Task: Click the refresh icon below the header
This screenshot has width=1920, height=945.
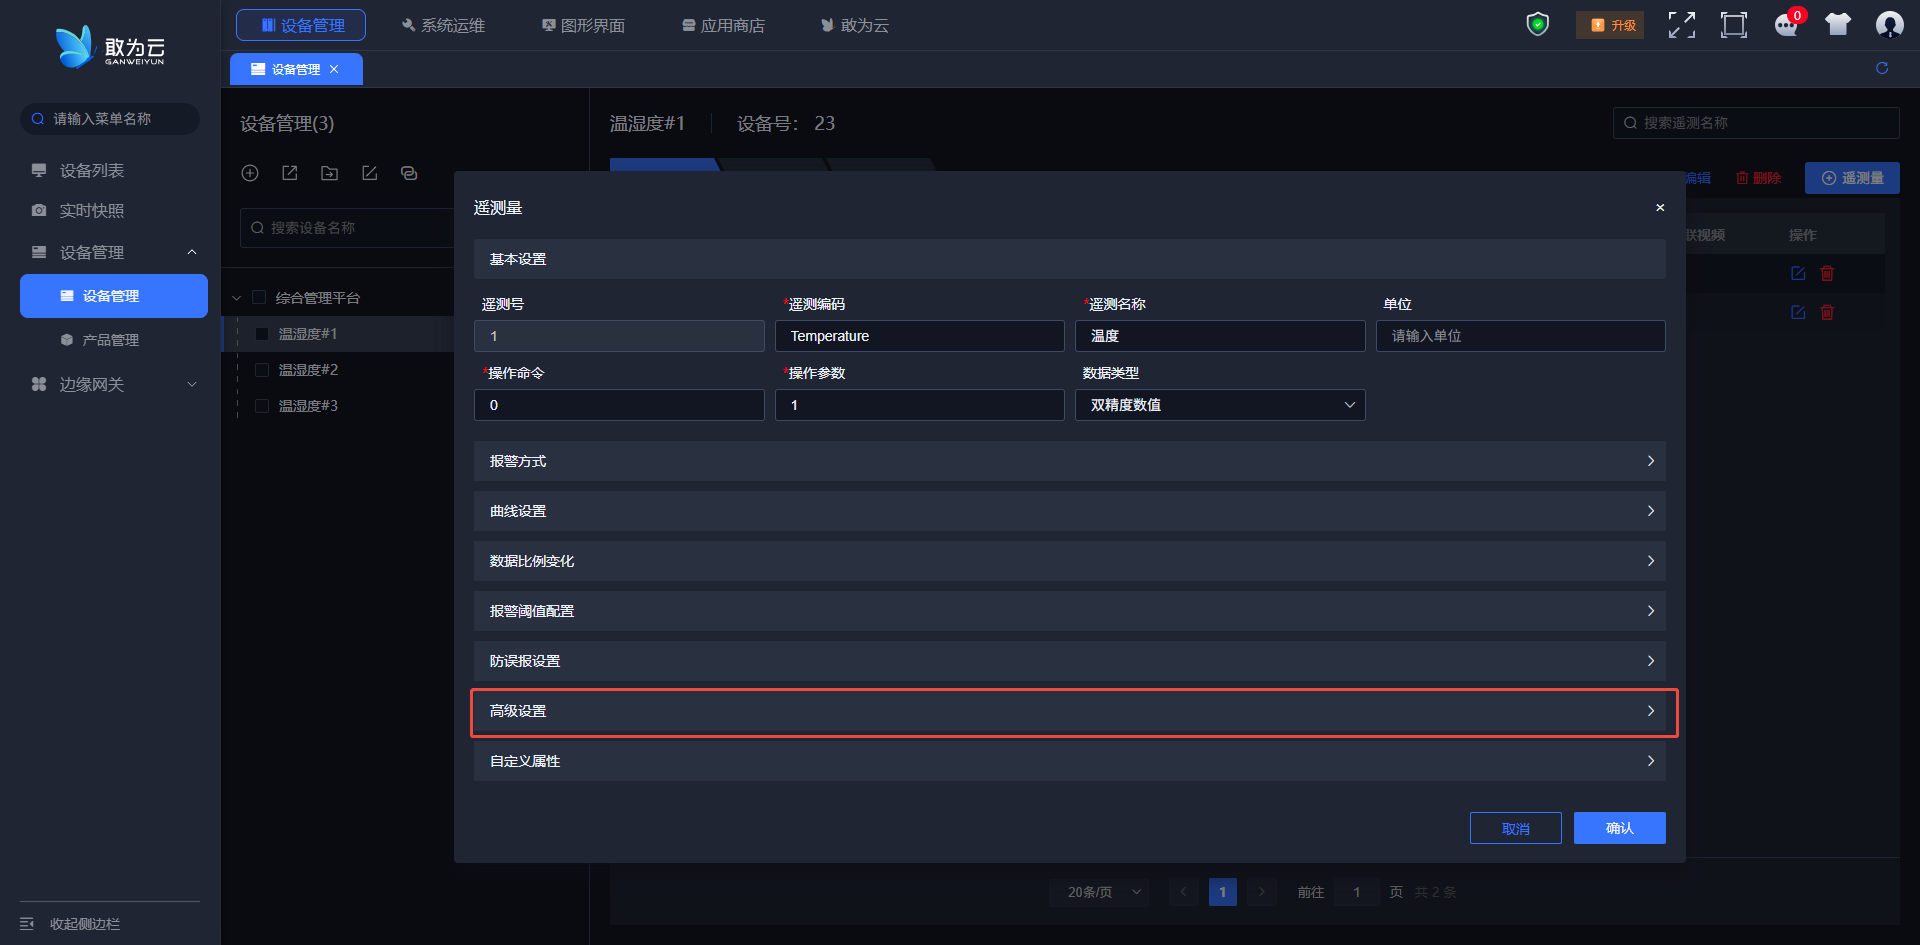Action: 1882,68
